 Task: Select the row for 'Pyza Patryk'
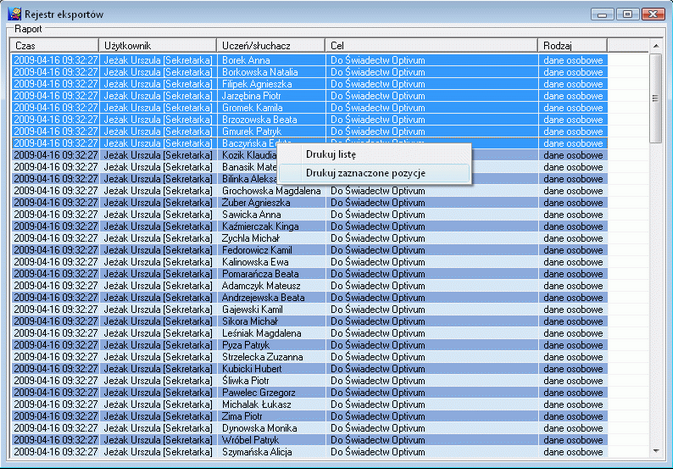tap(309, 345)
